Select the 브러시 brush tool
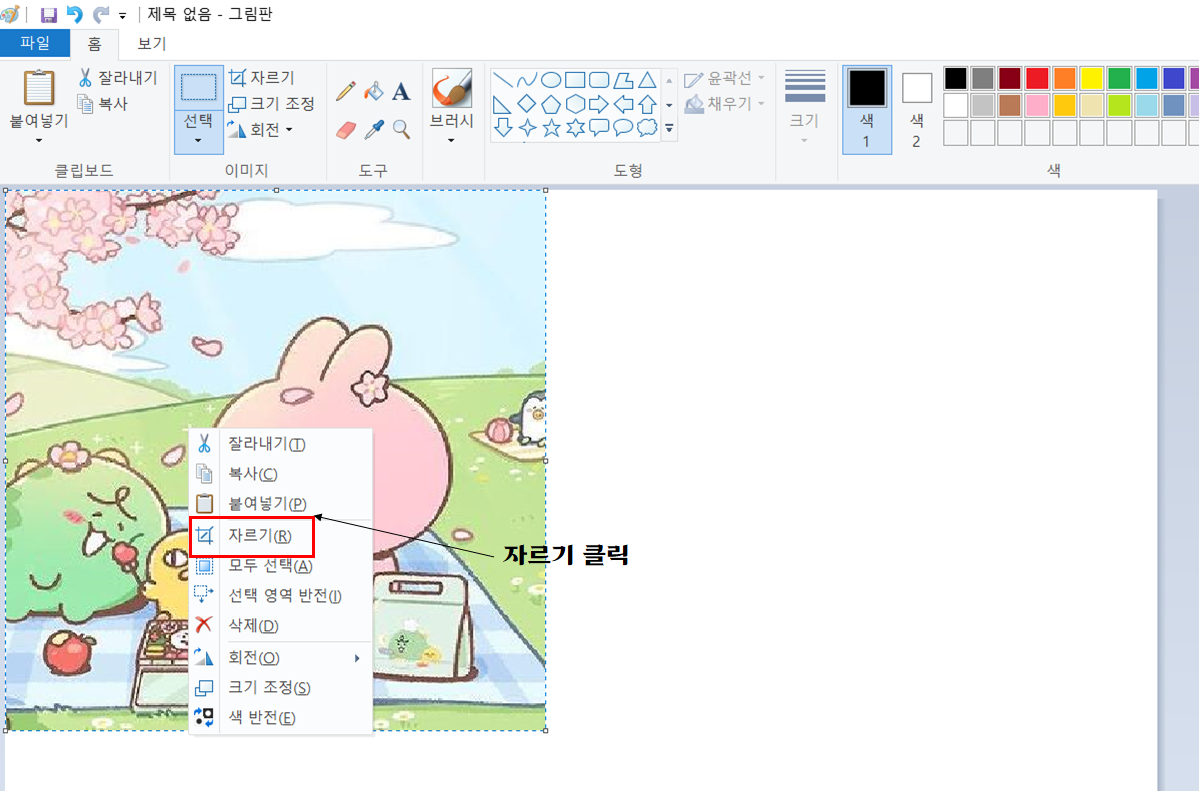The height and width of the screenshot is (791, 1199). pyautogui.click(x=452, y=87)
